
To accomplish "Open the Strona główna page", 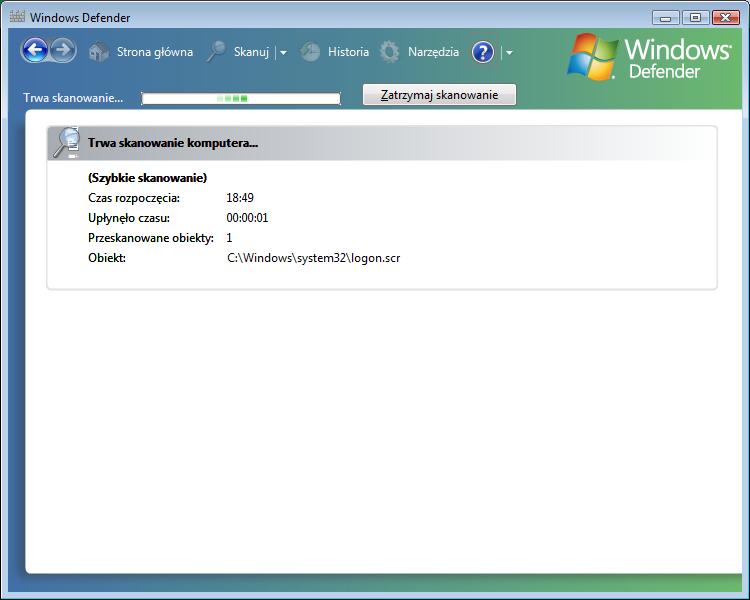I will tap(155, 52).
